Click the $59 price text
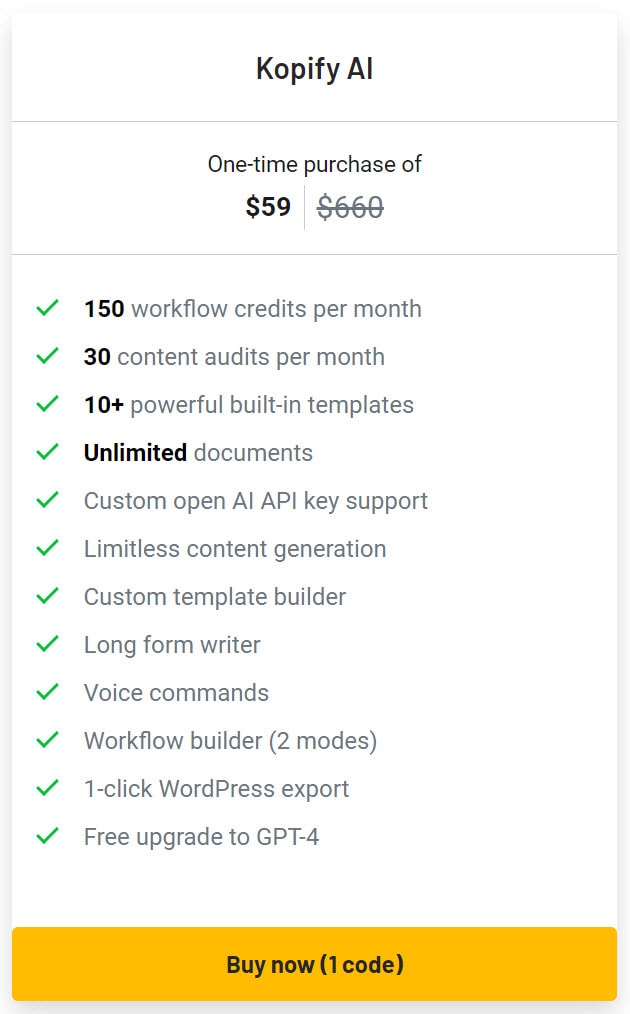 267,206
